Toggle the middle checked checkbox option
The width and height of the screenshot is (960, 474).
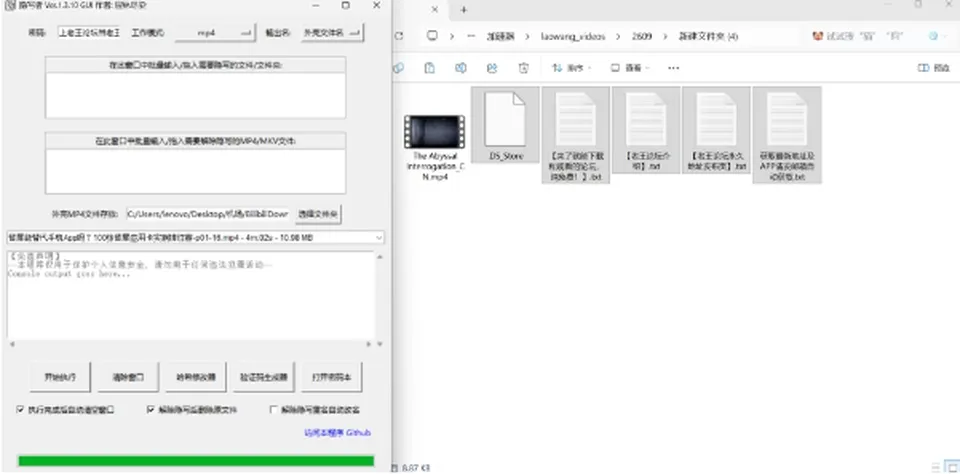(x=151, y=409)
